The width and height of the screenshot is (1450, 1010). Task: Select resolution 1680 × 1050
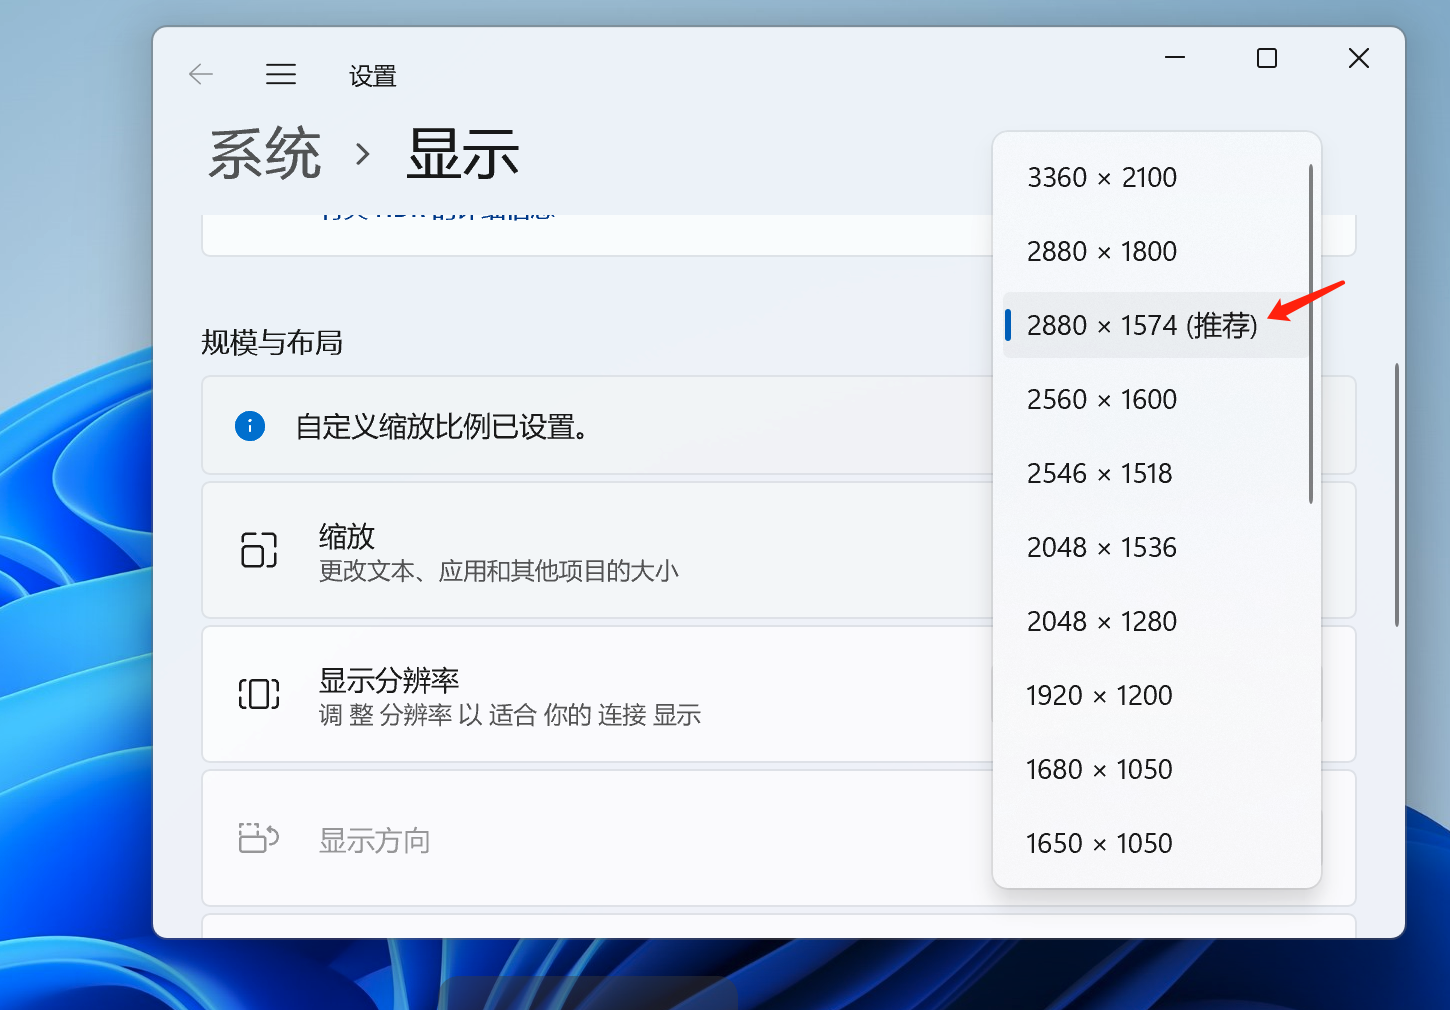coord(1156,770)
